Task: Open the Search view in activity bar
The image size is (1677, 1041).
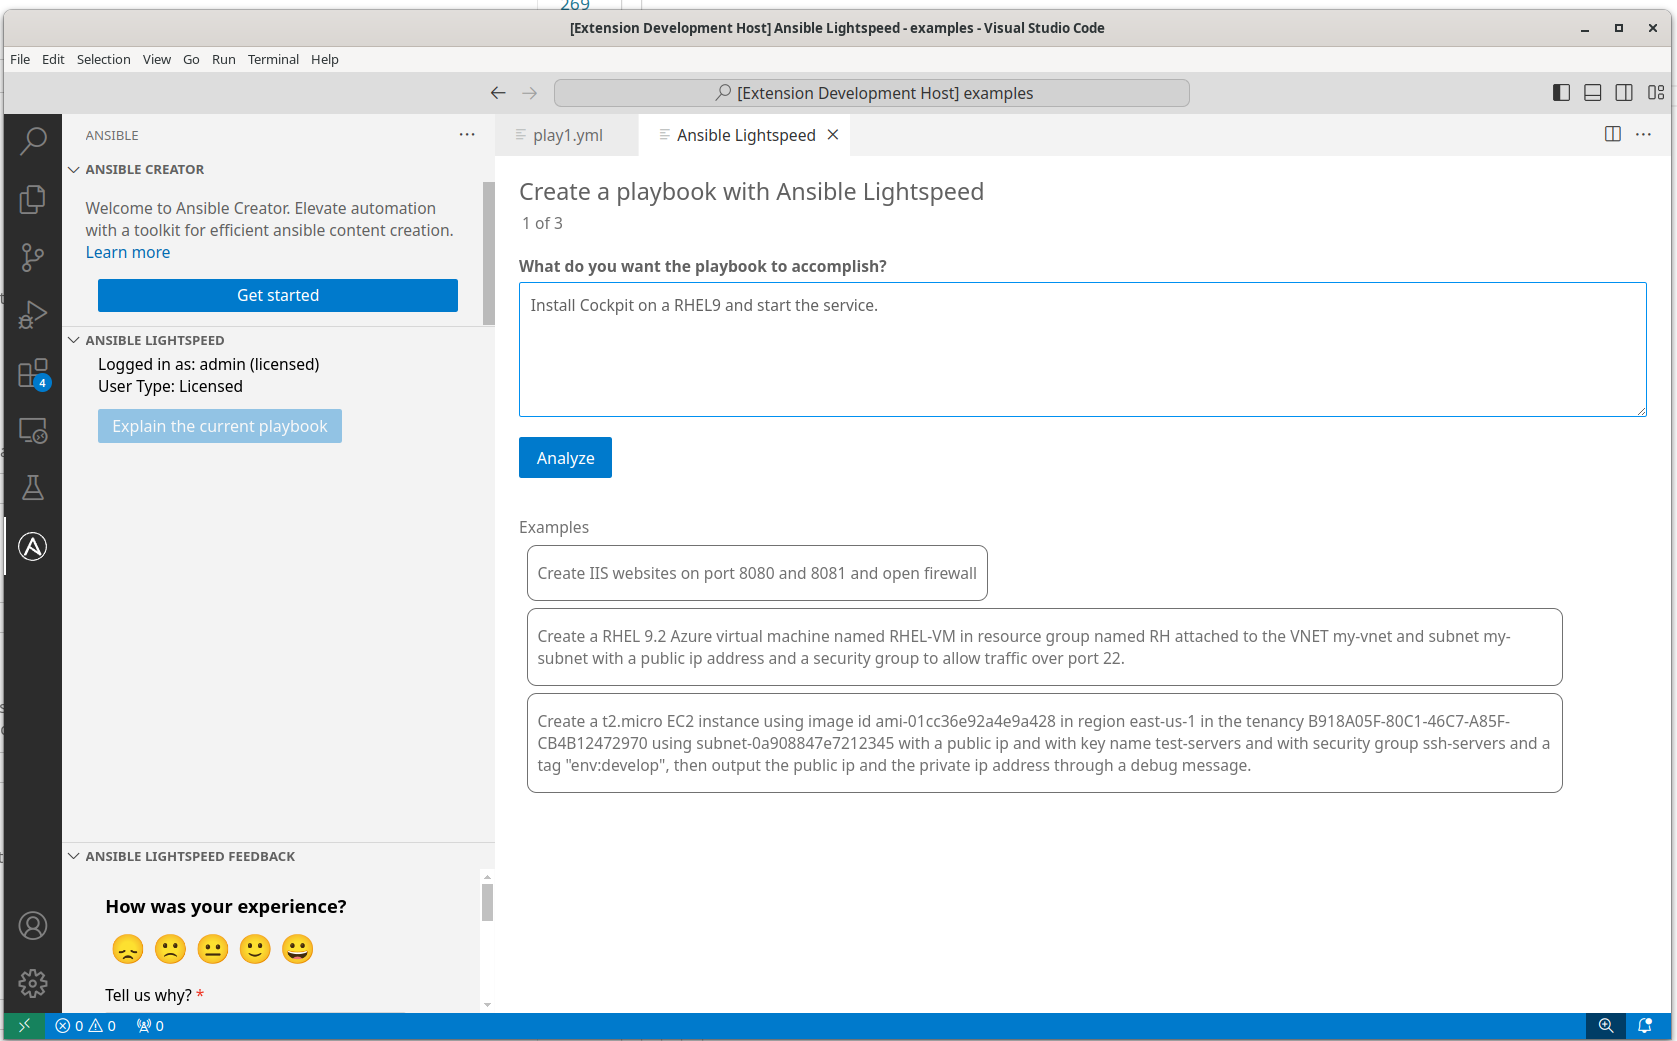Action: coord(33,141)
